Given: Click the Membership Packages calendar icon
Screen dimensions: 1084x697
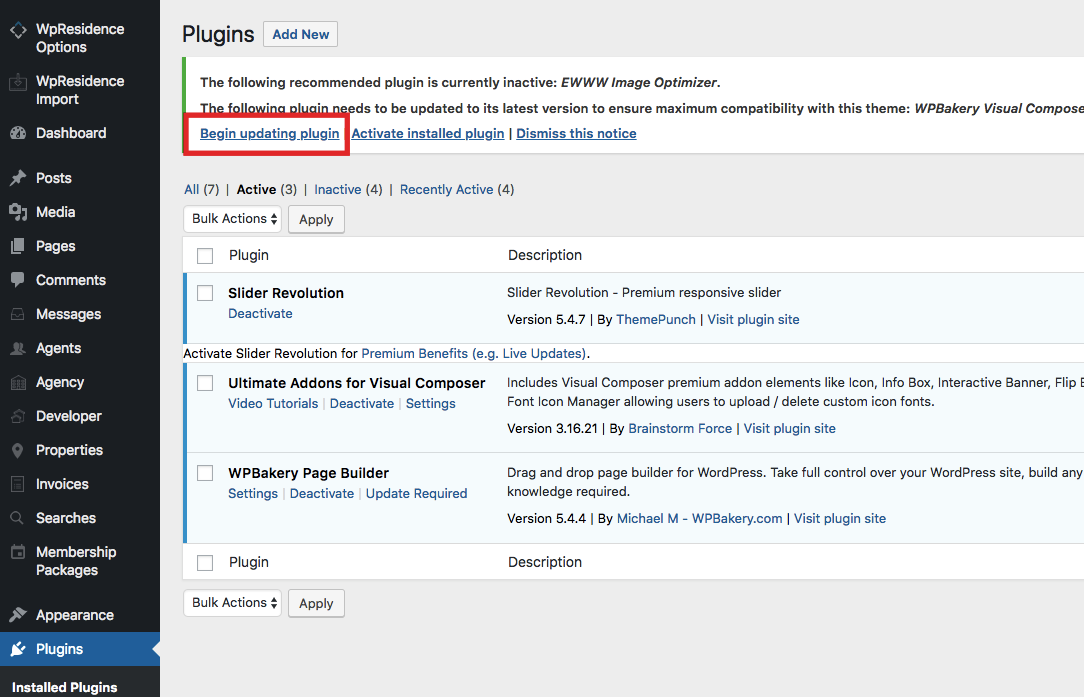Looking at the screenshot, I should [19, 552].
